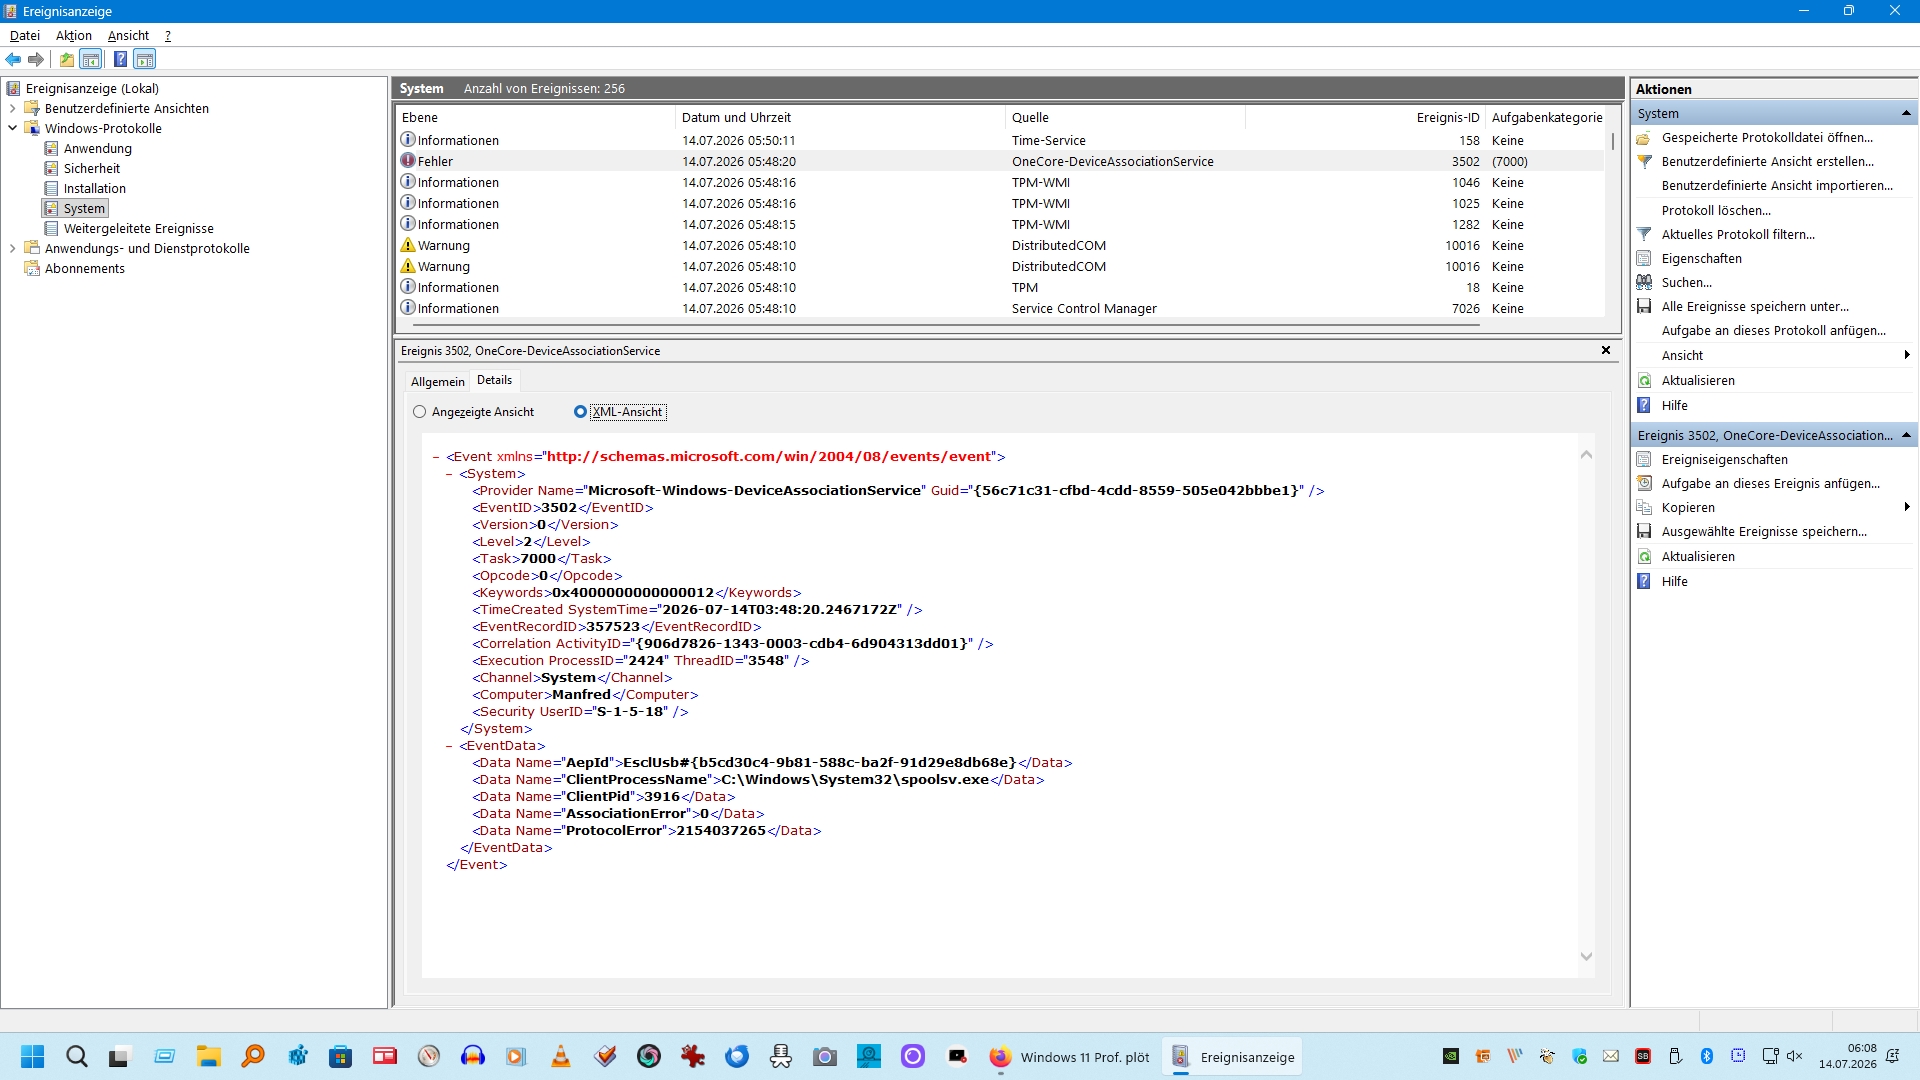Viewport: 1920px width, 1080px height.
Task: Click 'Aufgabe an dieses Ereignis anfügen...'
Action: point(1770,483)
